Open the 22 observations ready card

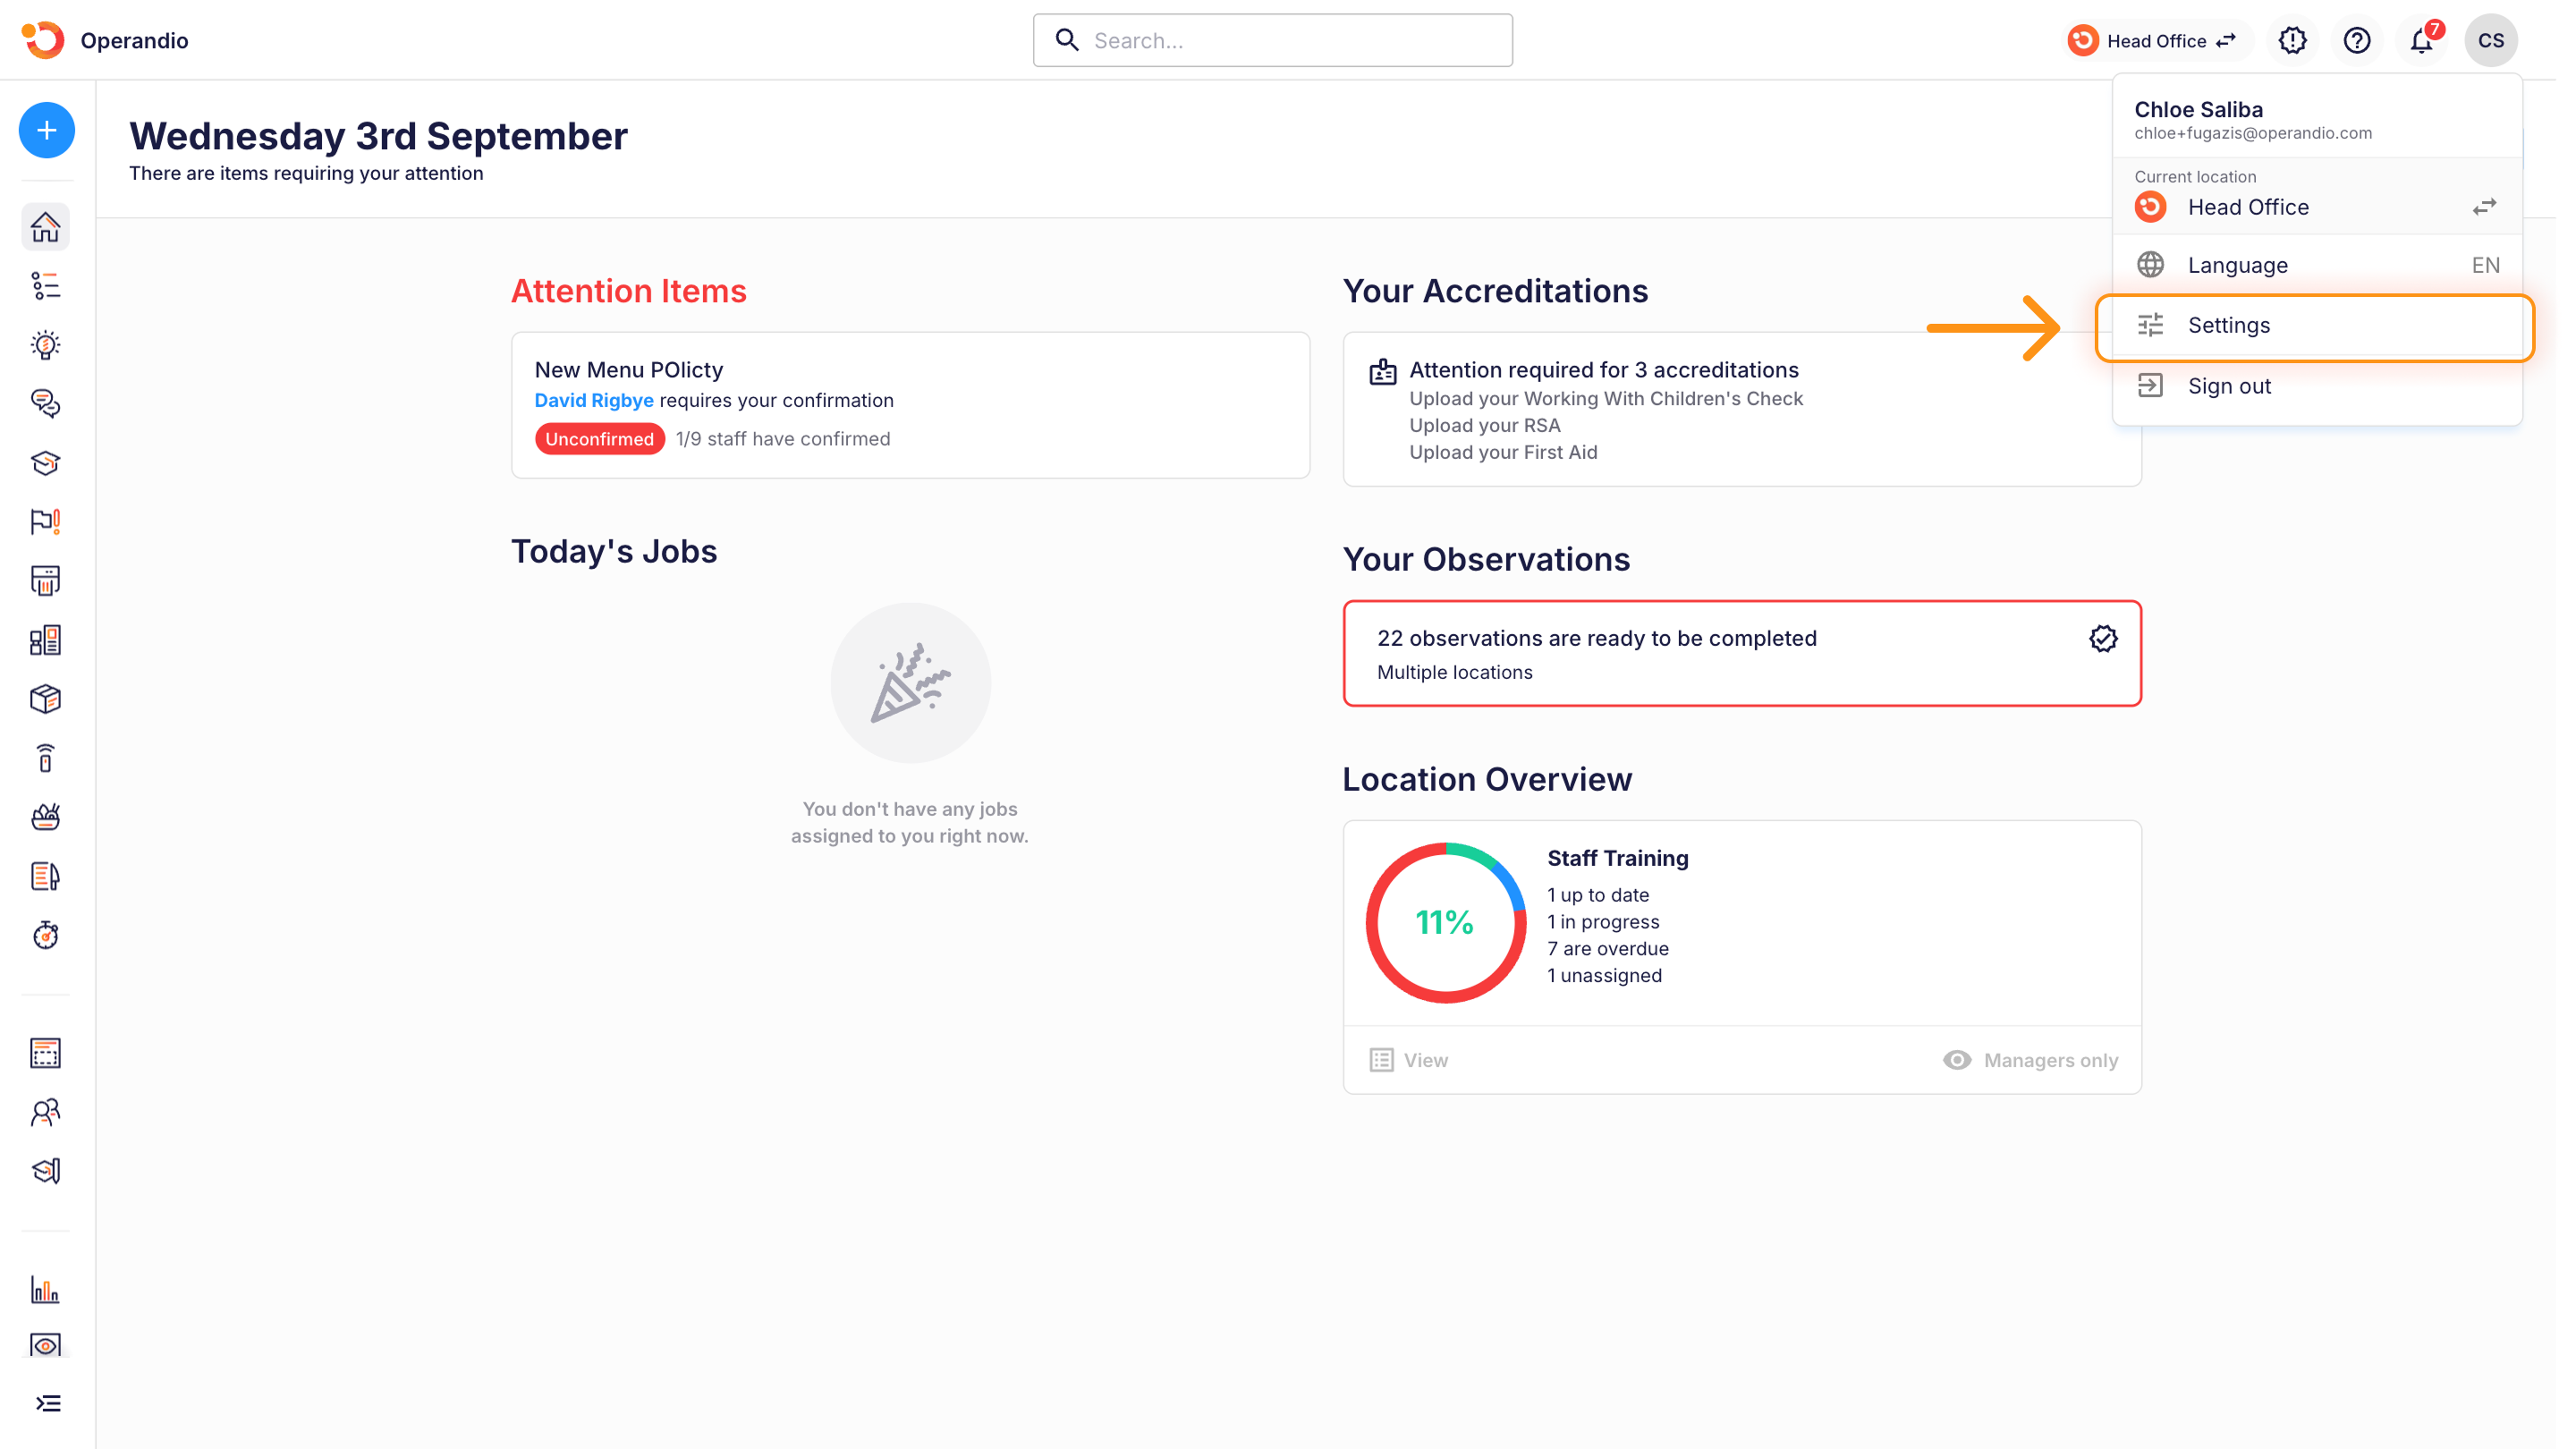pyautogui.click(x=1742, y=653)
